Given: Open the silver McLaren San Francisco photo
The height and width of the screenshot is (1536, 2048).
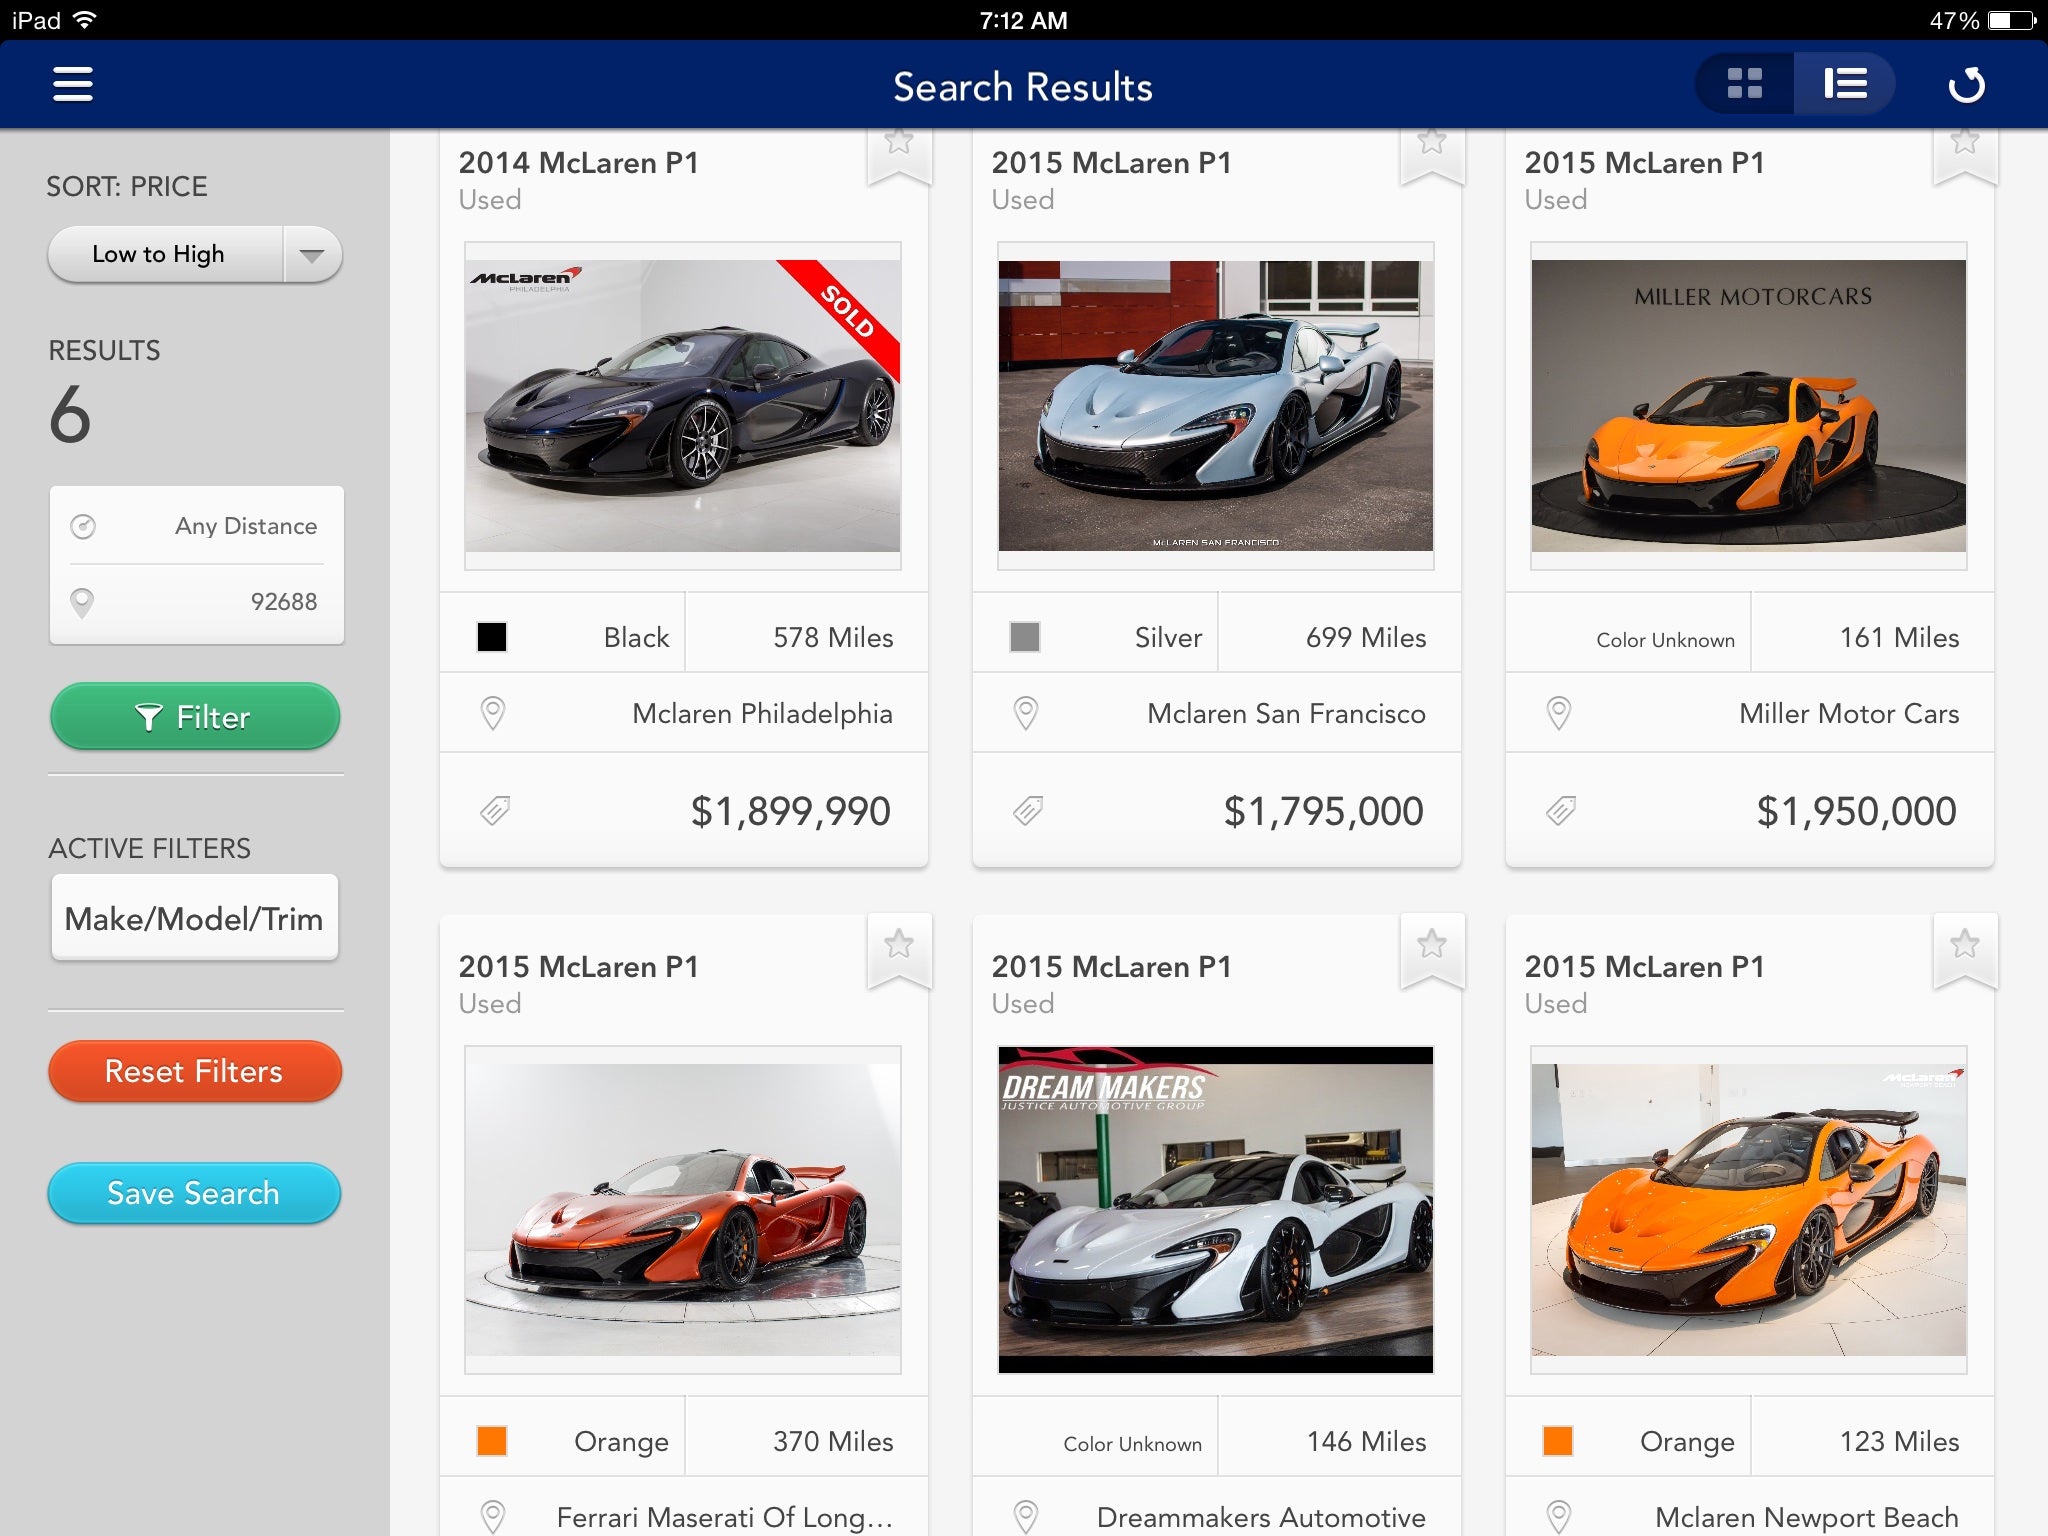Looking at the screenshot, I should [x=1216, y=406].
